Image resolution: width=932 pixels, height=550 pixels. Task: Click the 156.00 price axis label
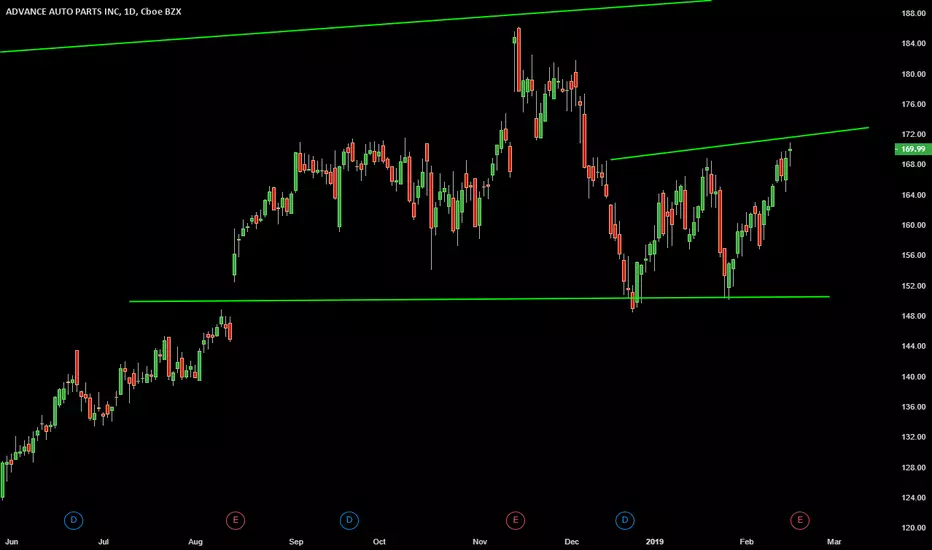coord(913,255)
